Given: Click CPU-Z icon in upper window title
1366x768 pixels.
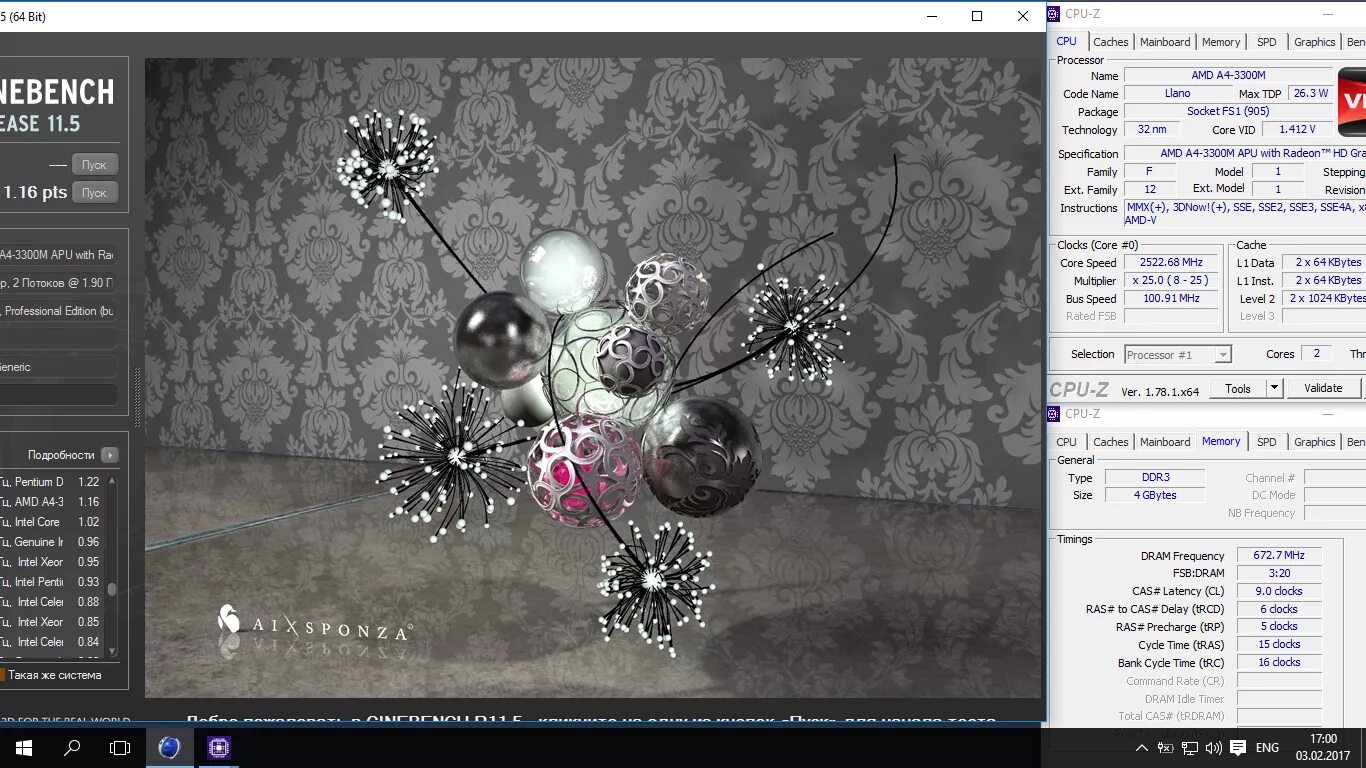Looking at the screenshot, I should click(1054, 14).
